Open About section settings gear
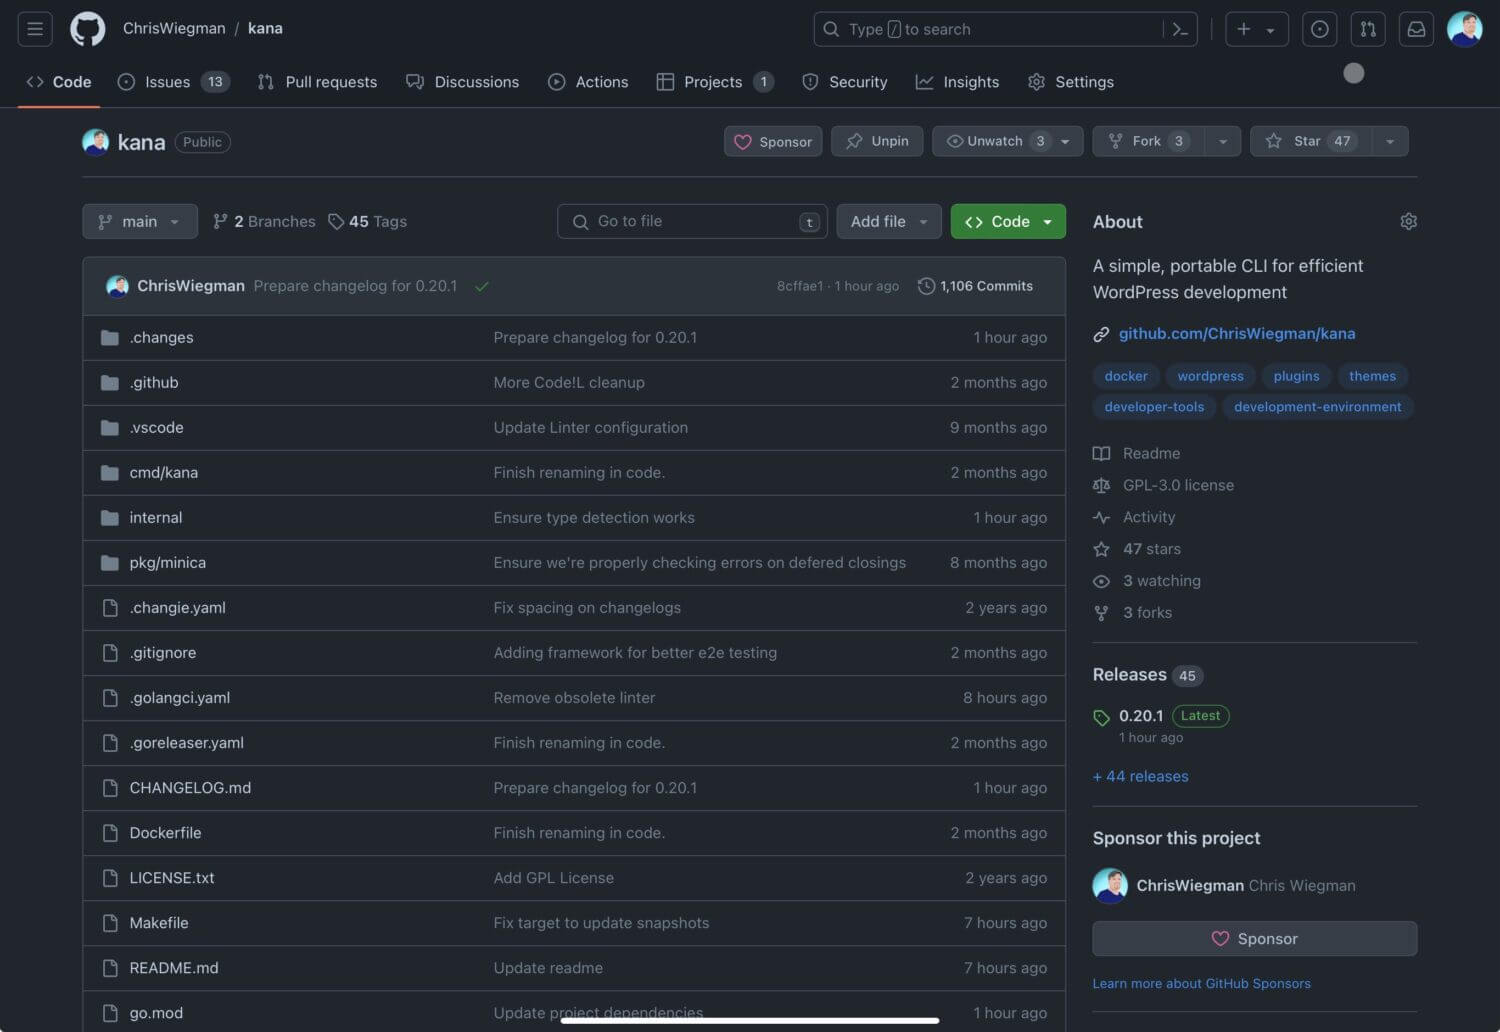1500x1032 pixels. (1408, 221)
